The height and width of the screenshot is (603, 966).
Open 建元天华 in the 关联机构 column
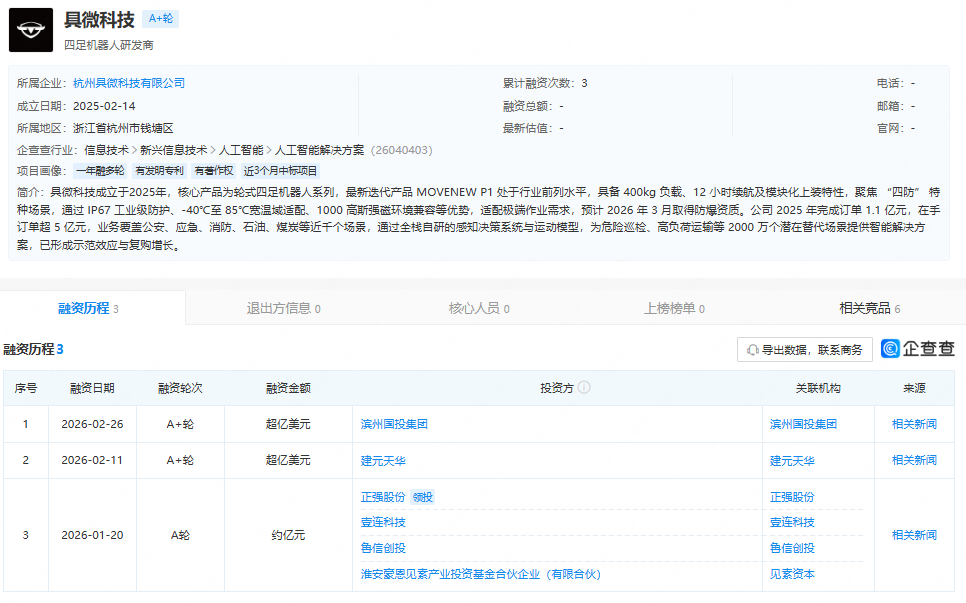coord(792,460)
